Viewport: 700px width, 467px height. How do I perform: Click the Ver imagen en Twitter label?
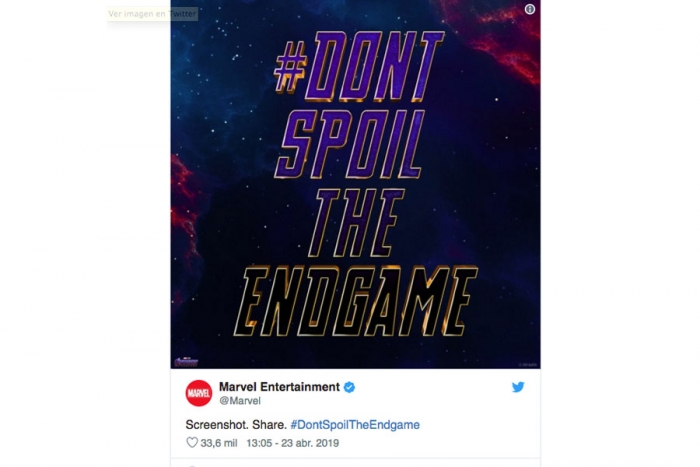tap(152, 14)
